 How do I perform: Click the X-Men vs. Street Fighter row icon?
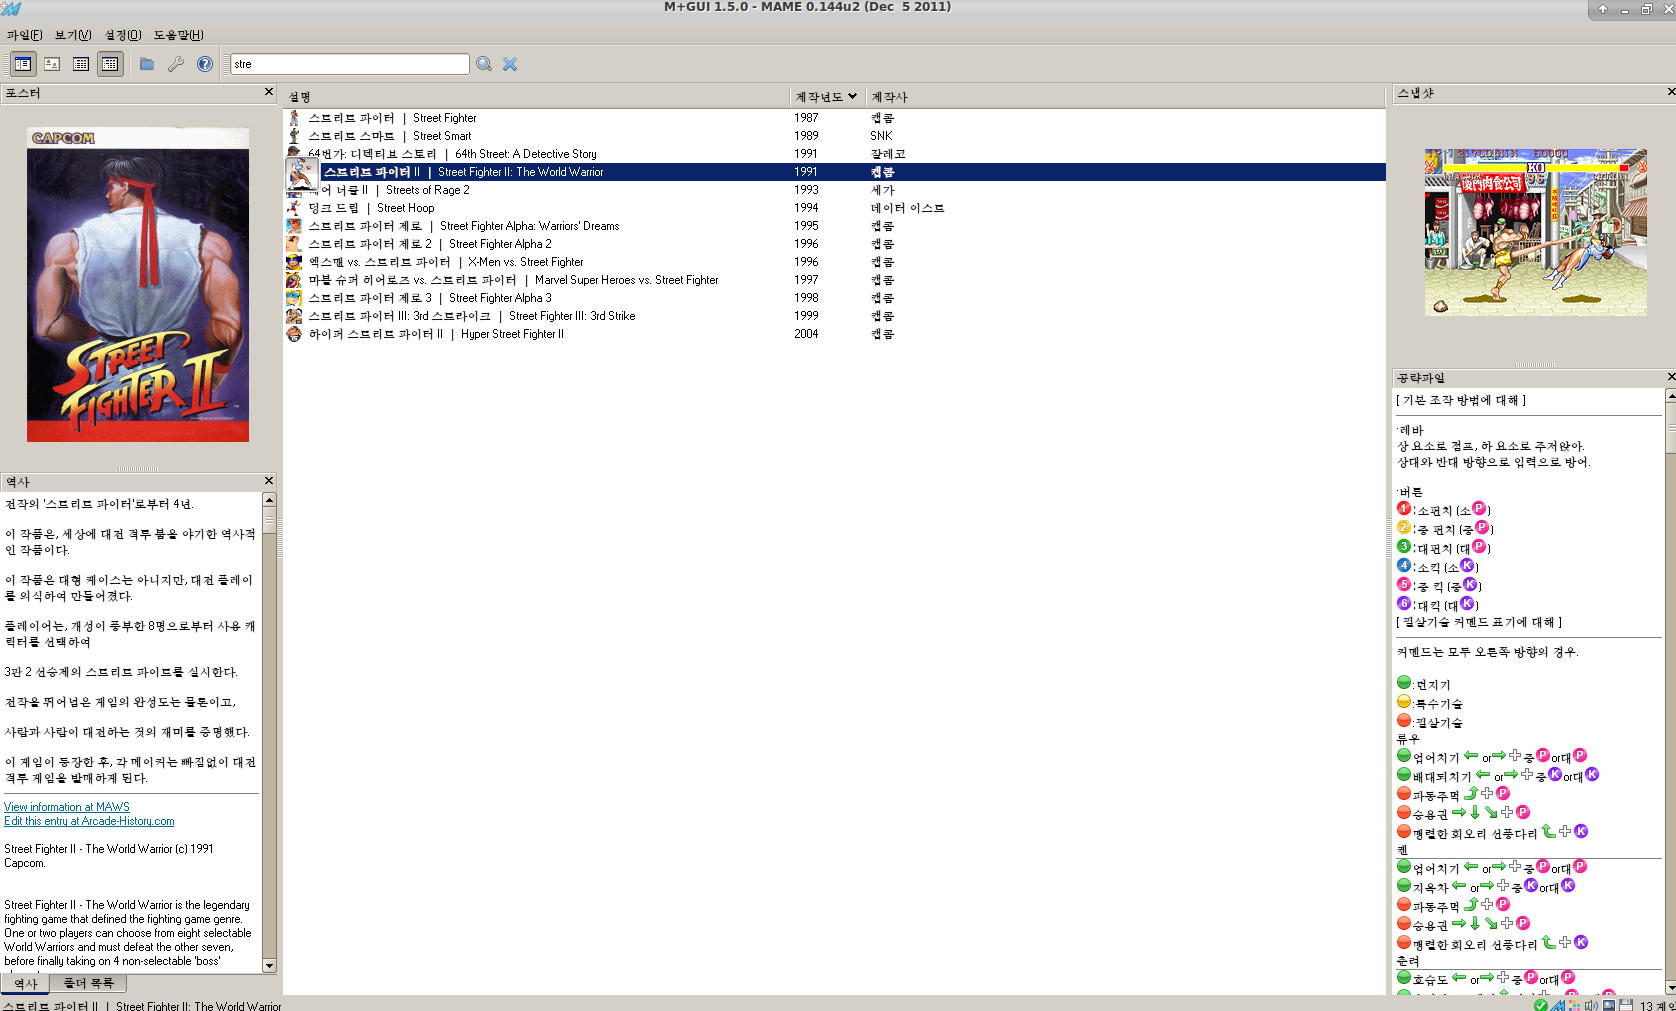[x=294, y=262]
